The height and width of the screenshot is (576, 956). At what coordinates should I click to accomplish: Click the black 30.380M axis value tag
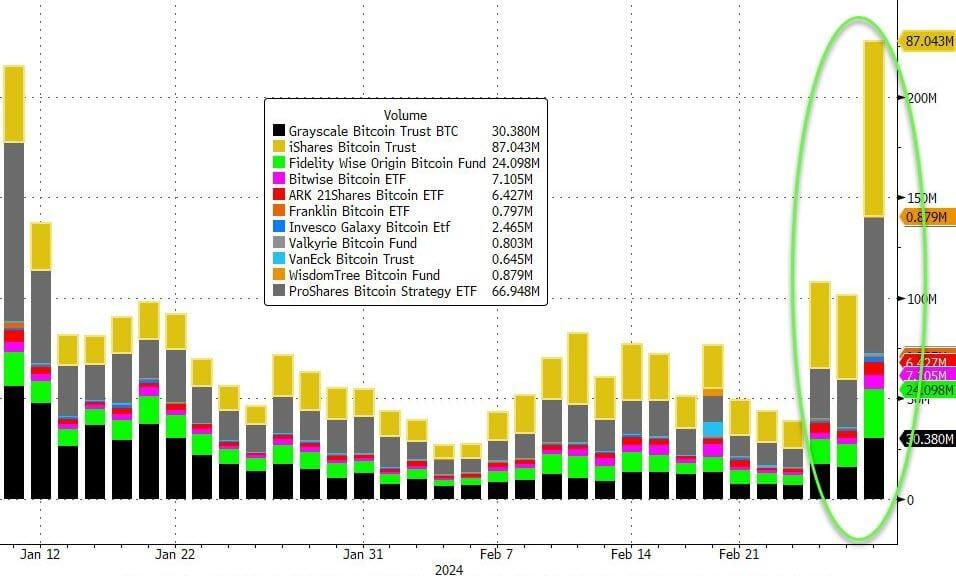coord(928,439)
